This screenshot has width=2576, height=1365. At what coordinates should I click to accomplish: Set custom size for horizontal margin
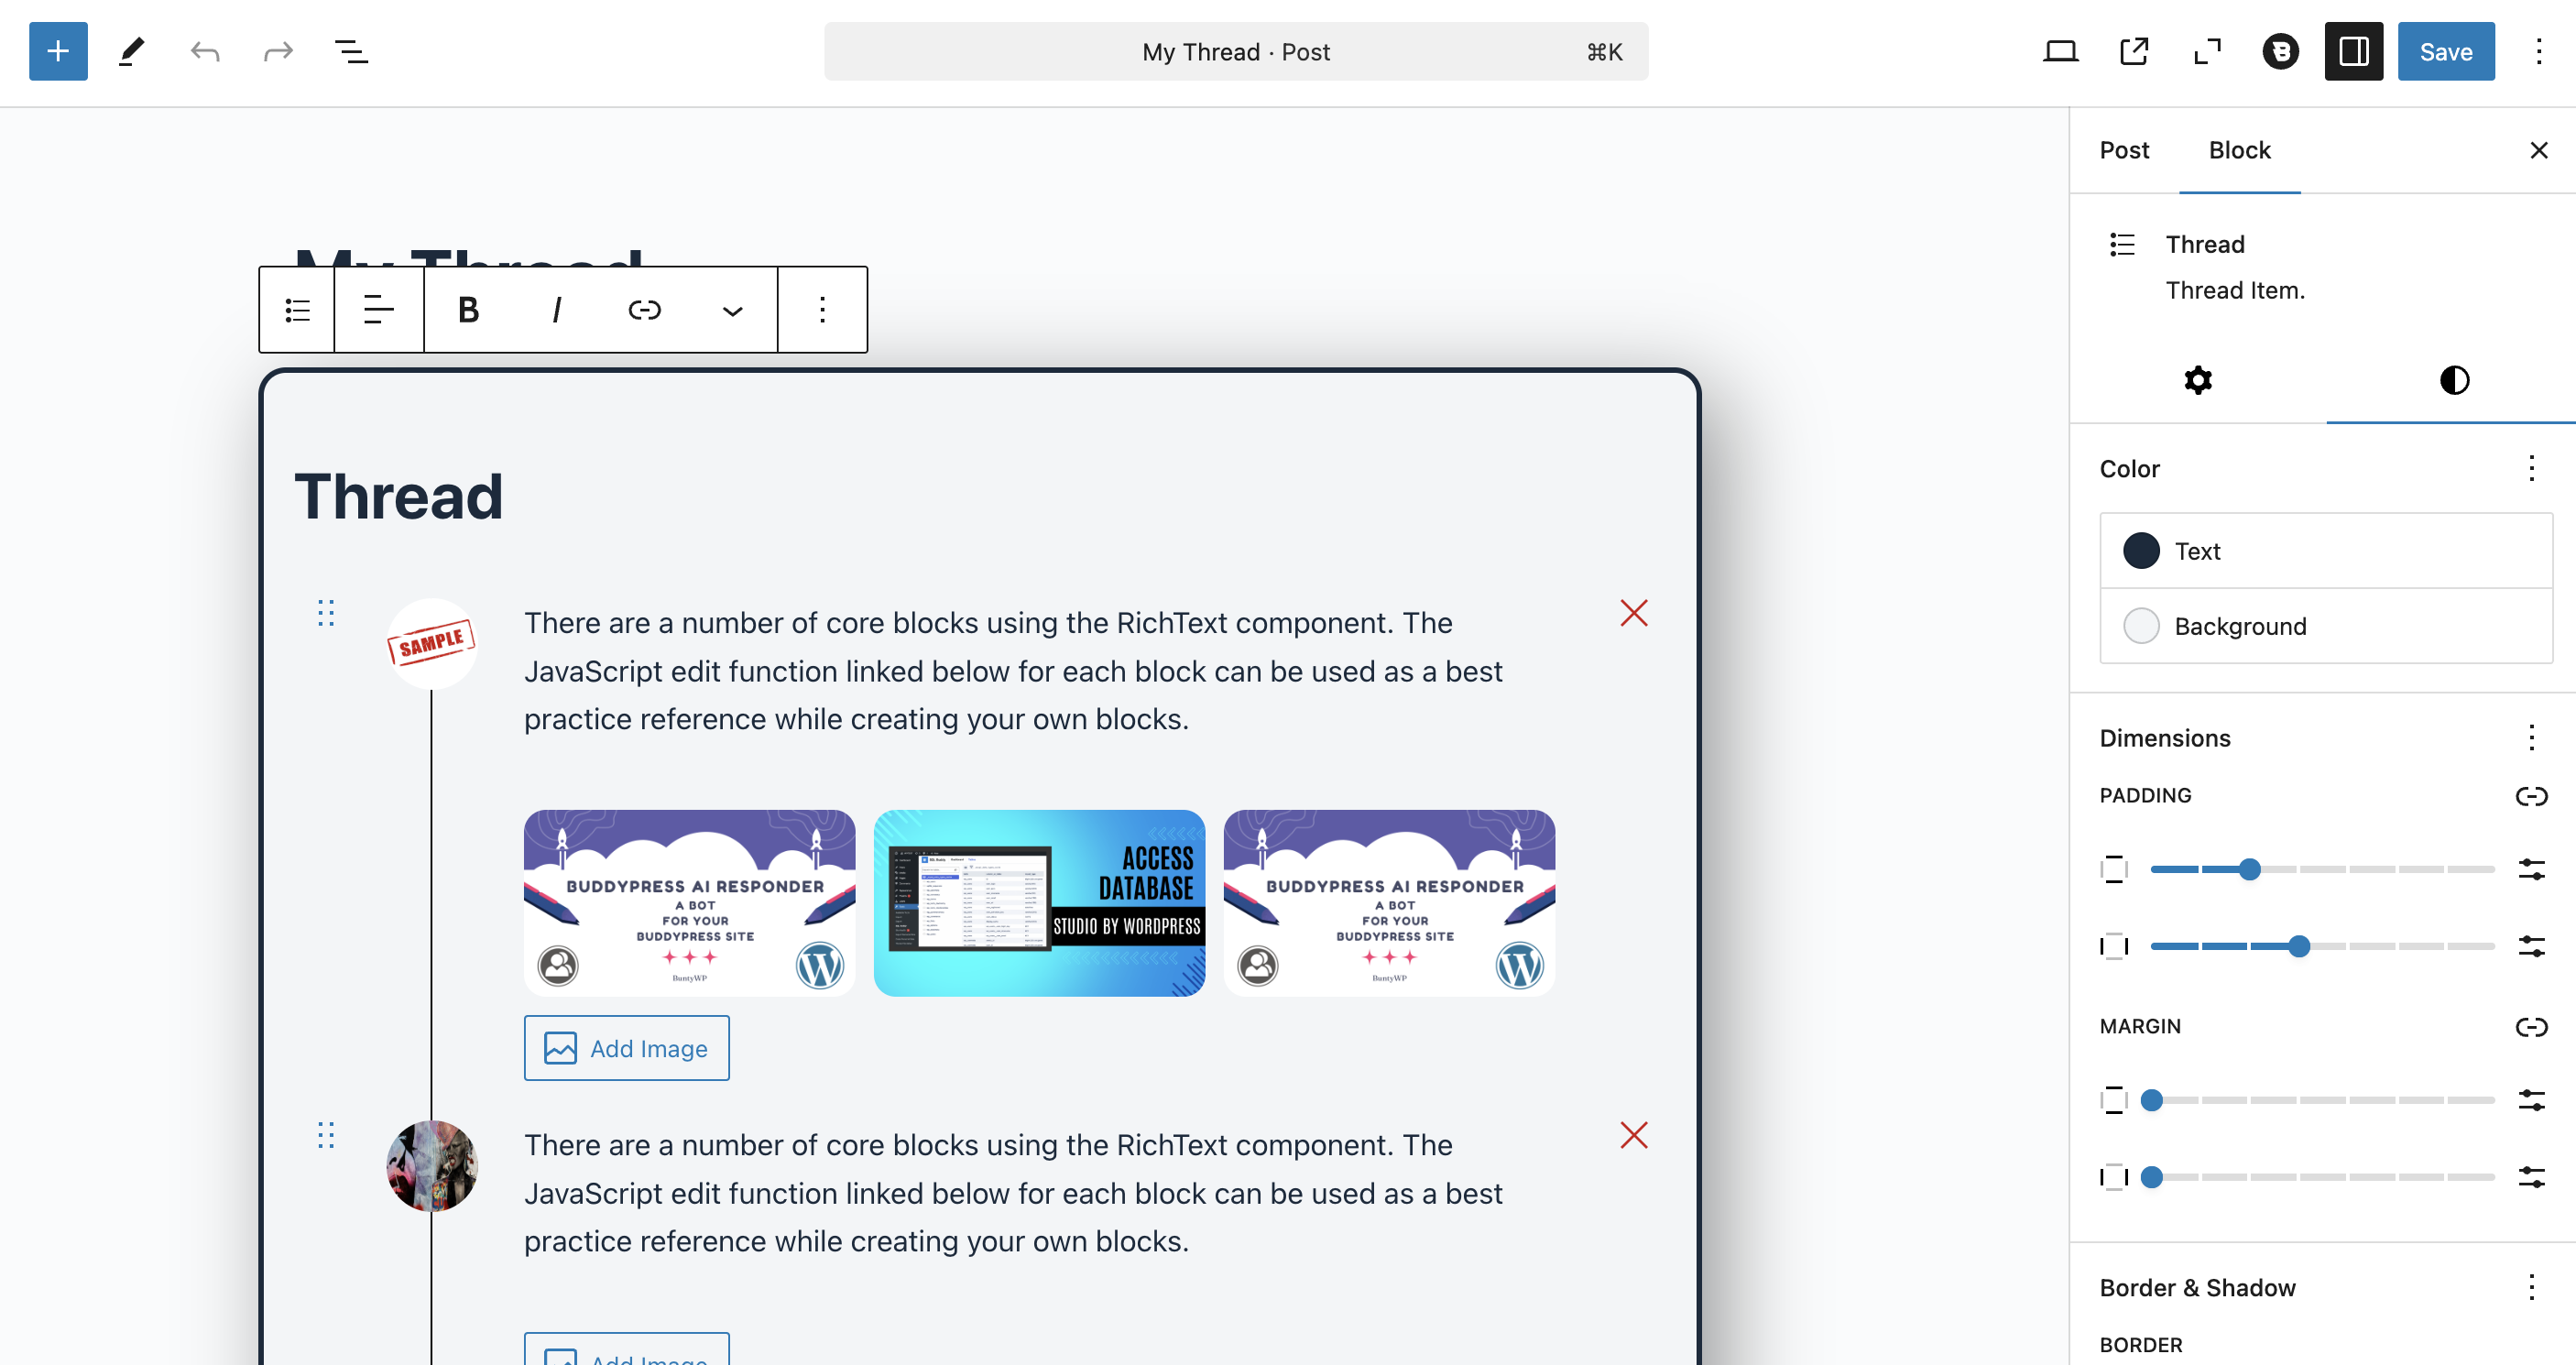pyautogui.click(x=2532, y=1177)
